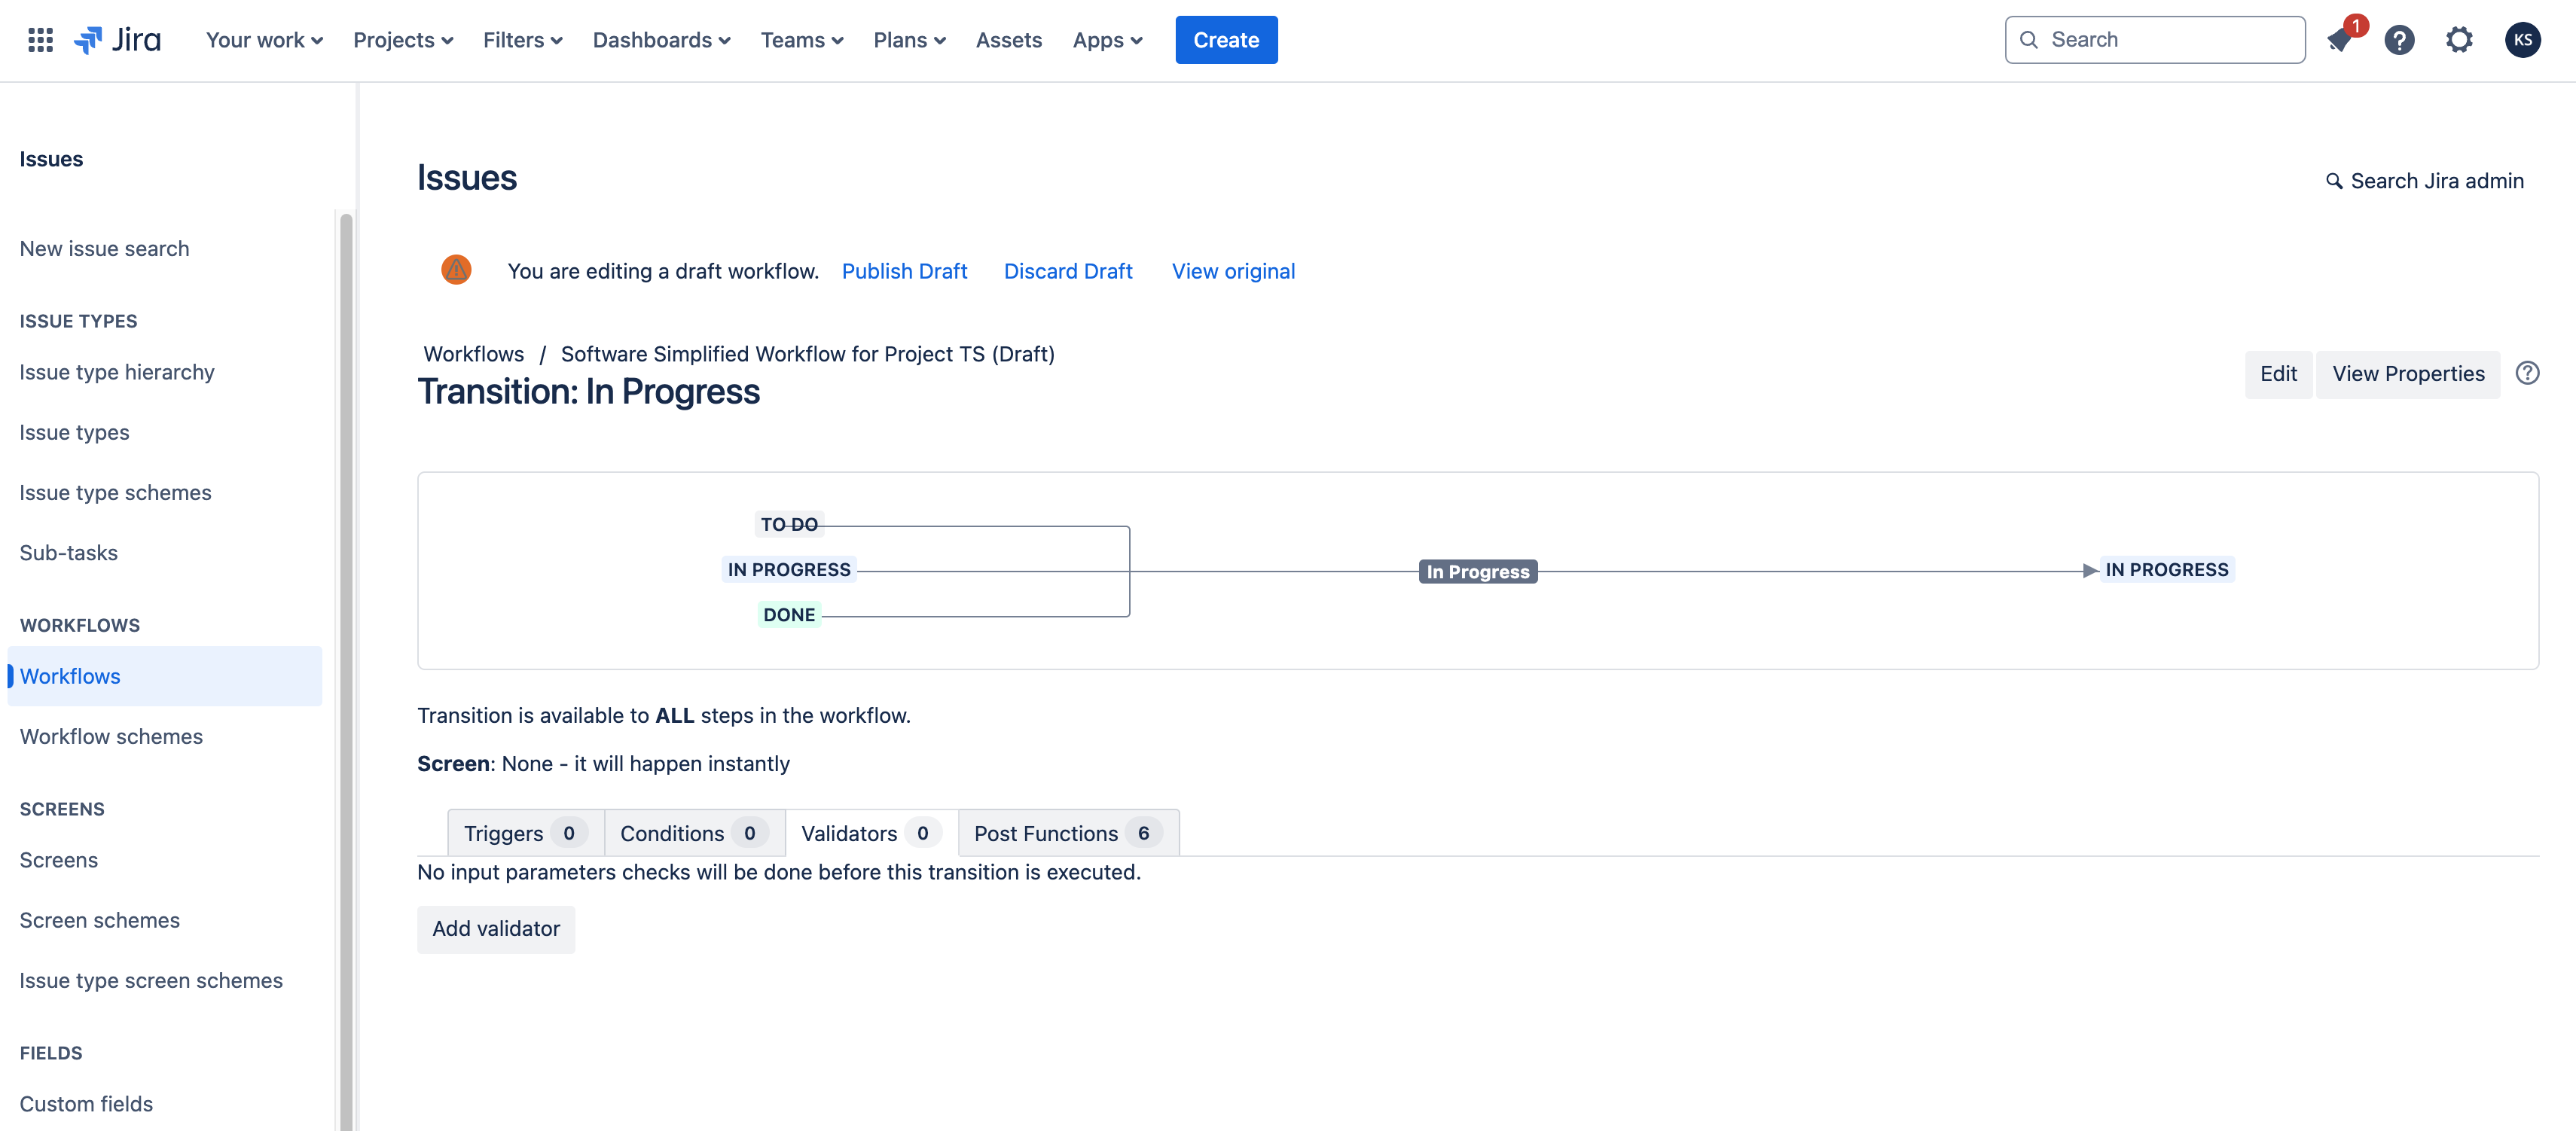The image size is (2576, 1131).
Task: Open the Triggers tab
Action: (524, 833)
